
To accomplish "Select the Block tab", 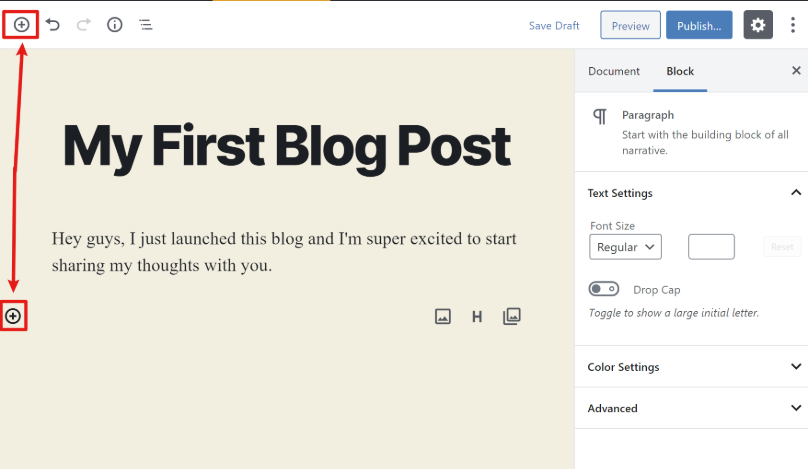I will pos(680,71).
